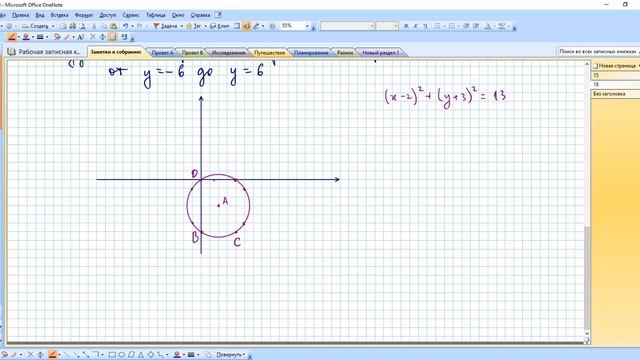Click the numbered list icon
The width and height of the screenshot is (640, 360).
click(451, 26)
